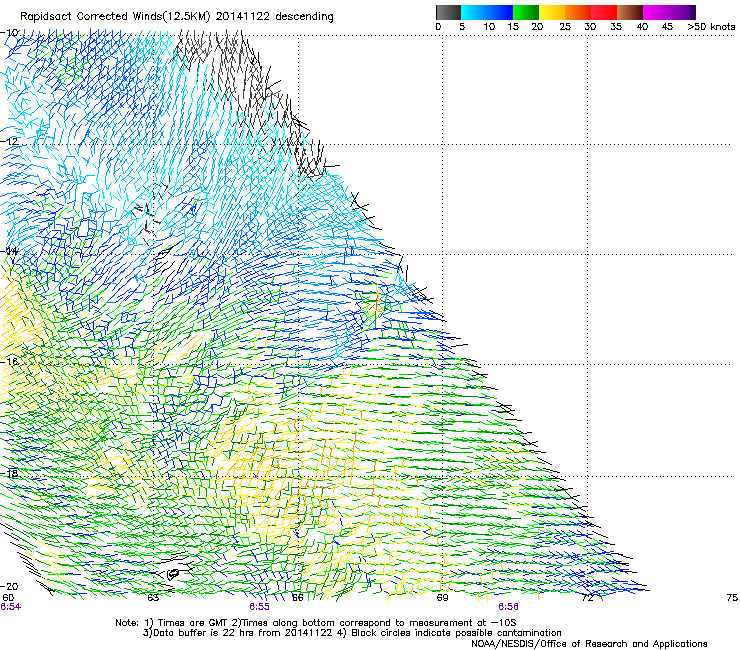
Task: Click the '-12' latitude axis label
Action: coord(10,141)
